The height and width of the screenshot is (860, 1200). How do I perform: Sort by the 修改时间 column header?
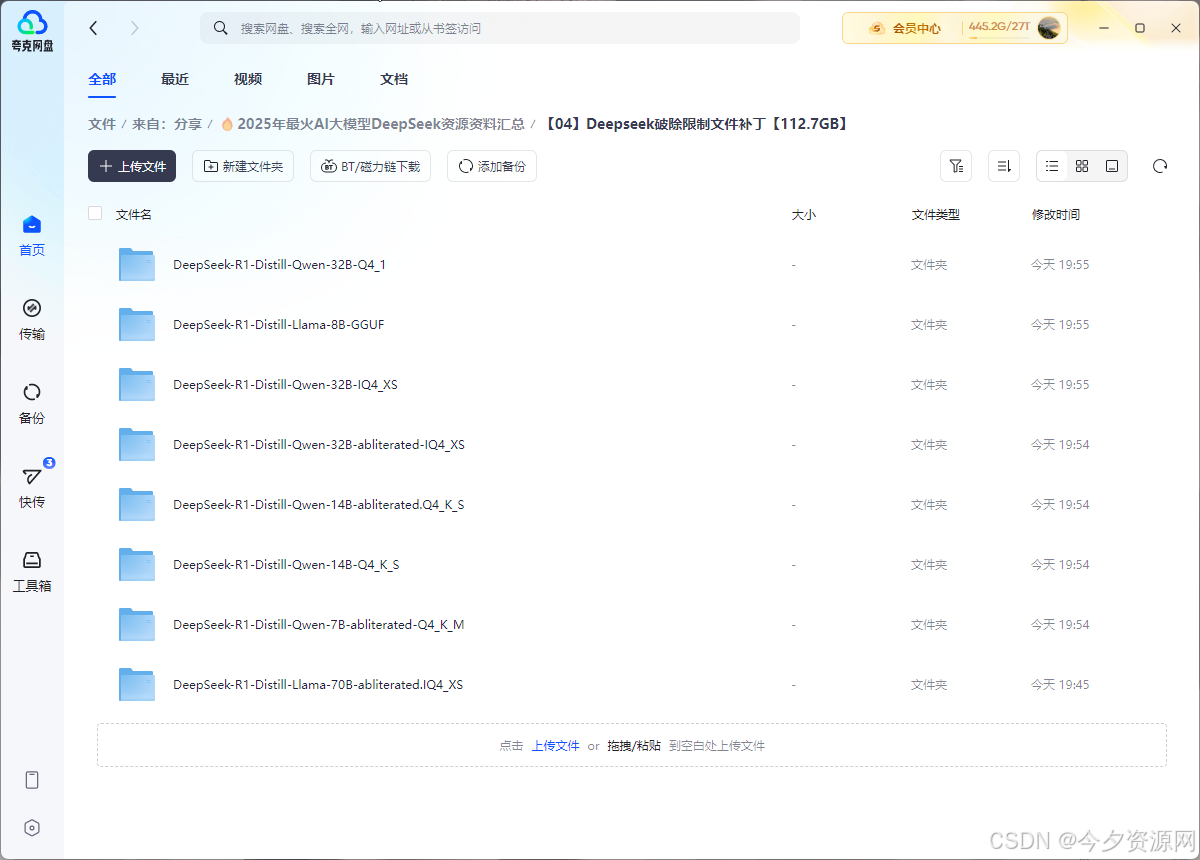click(x=1056, y=214)
